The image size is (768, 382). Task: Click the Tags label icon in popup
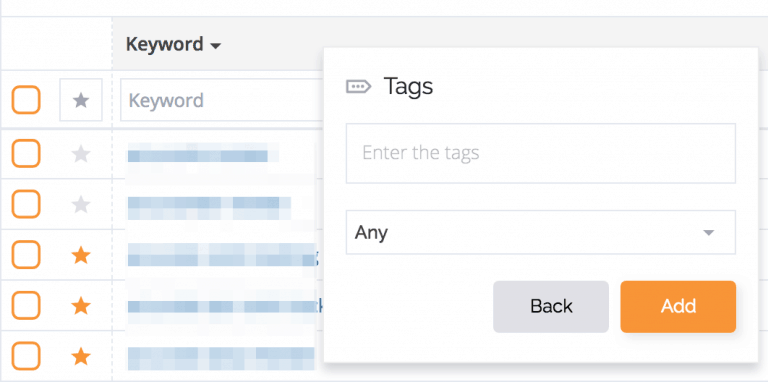tap(359, 87)
